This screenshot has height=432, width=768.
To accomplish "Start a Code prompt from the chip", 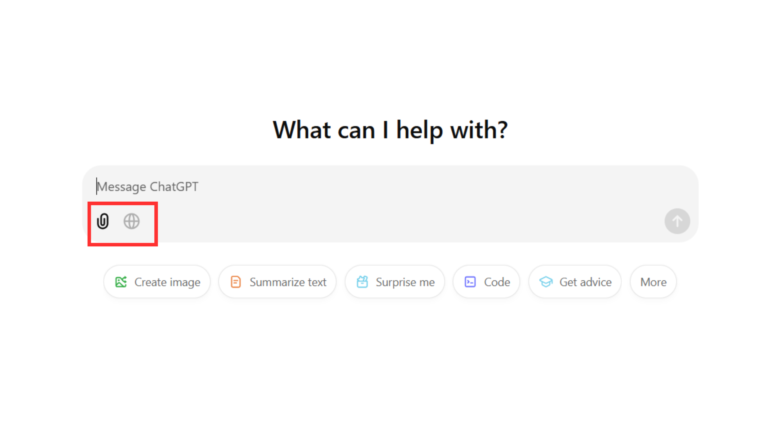I will click(486, 282).
